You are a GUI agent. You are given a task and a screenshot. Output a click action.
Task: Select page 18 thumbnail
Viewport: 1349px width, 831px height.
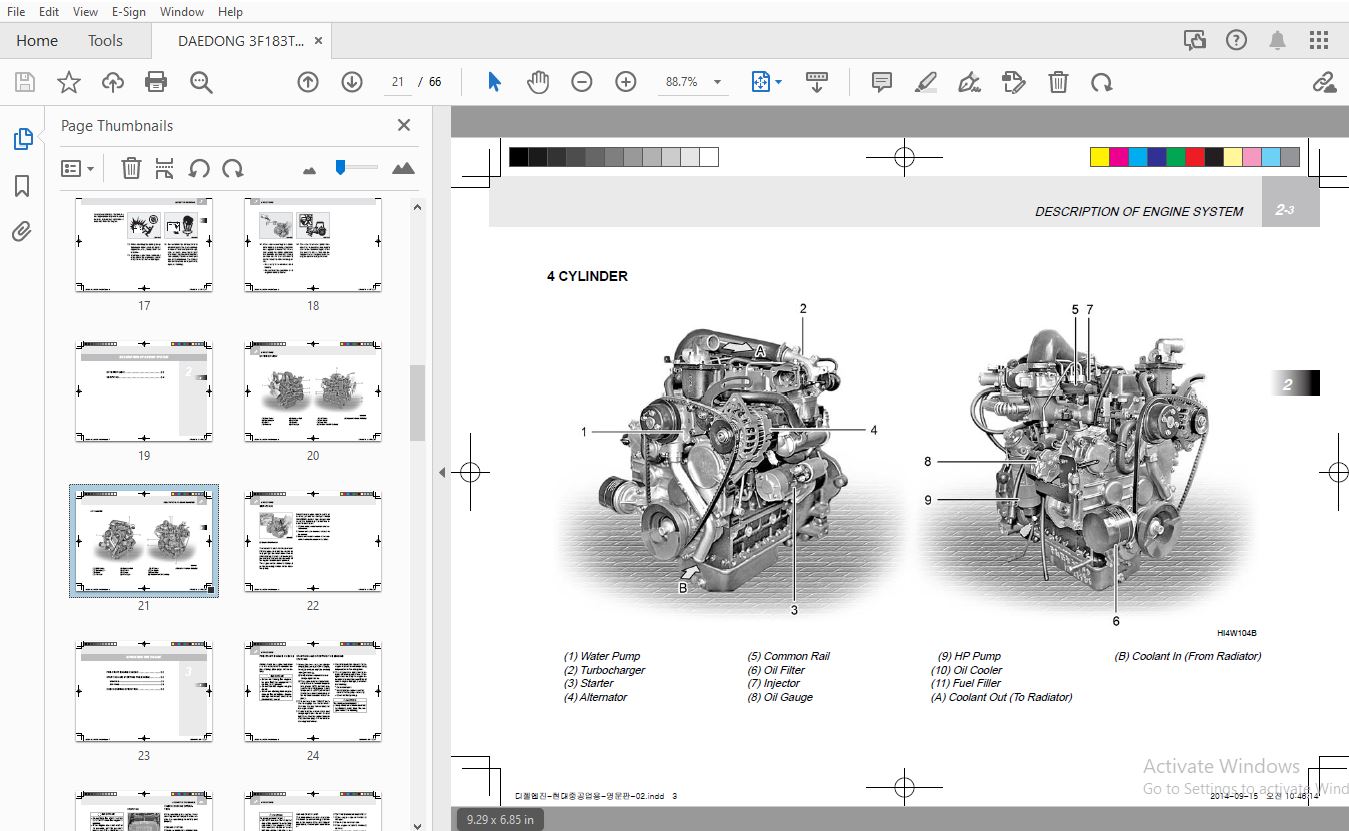pyautogui.click(x=313, y=245)
